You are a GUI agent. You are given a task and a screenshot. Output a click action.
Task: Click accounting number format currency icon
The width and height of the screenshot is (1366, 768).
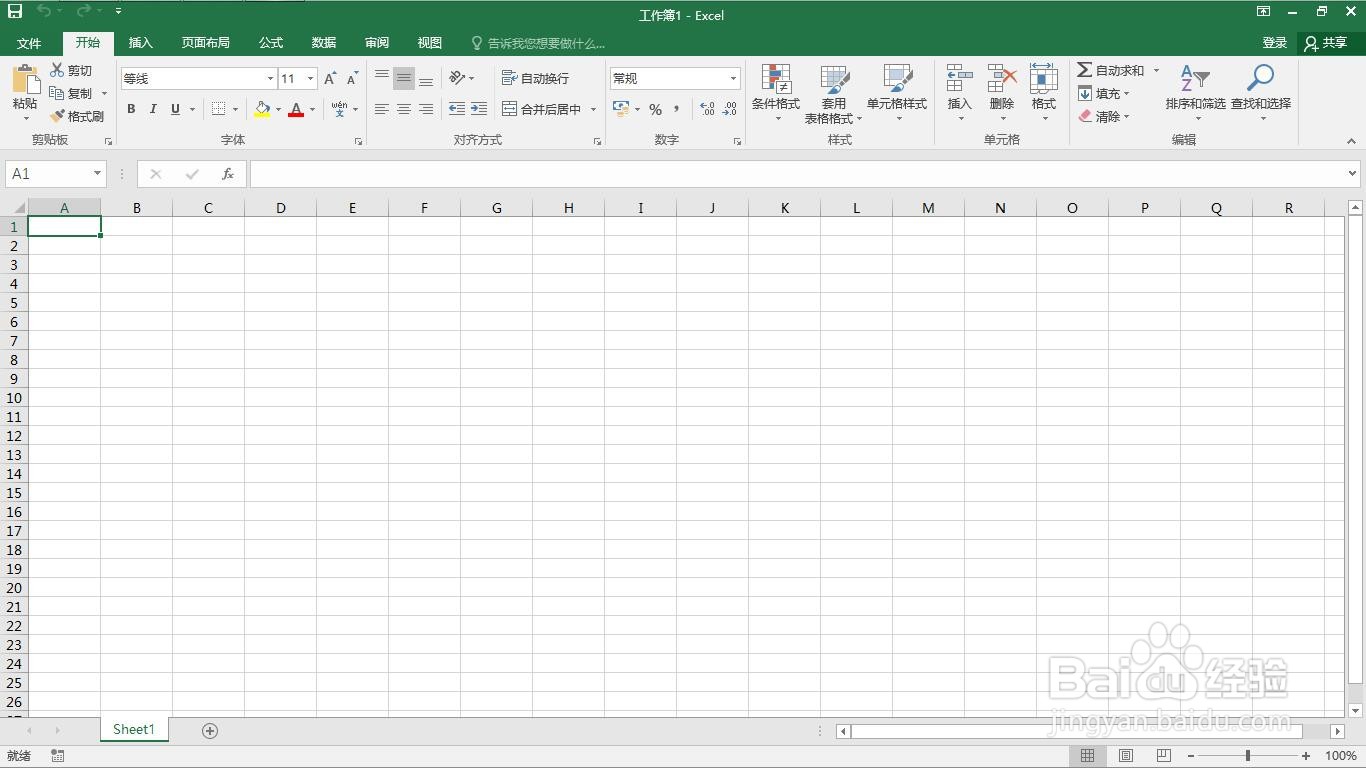point(621,108)
